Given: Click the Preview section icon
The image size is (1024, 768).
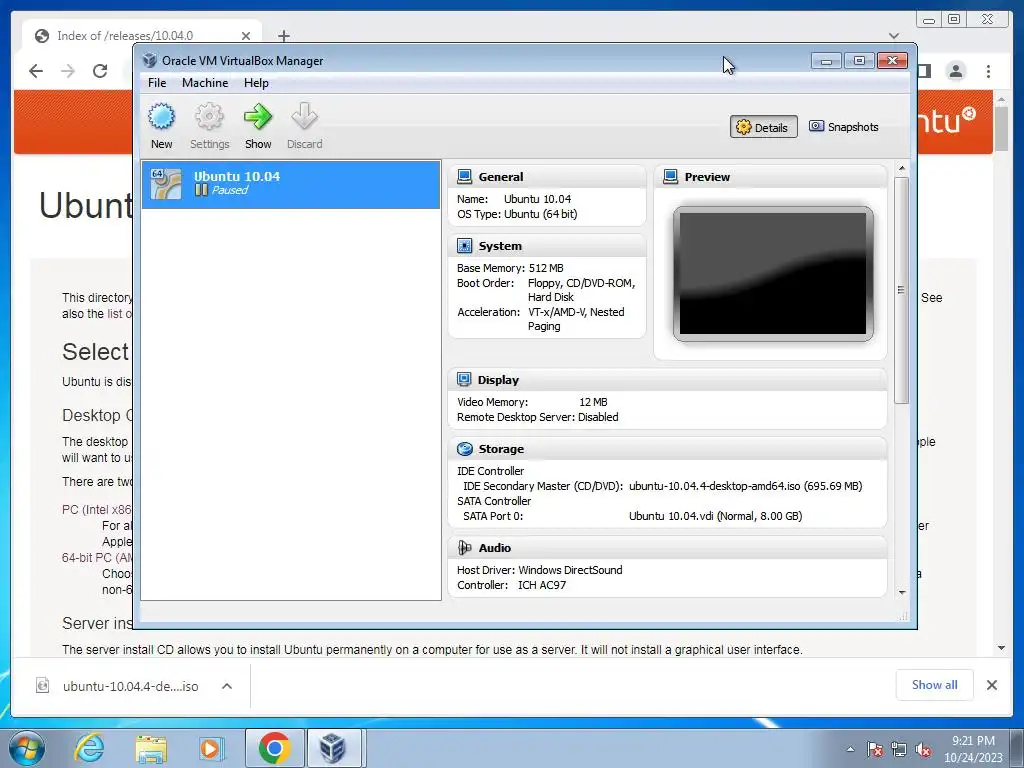Looking at the screenshot, I should 670,176.
